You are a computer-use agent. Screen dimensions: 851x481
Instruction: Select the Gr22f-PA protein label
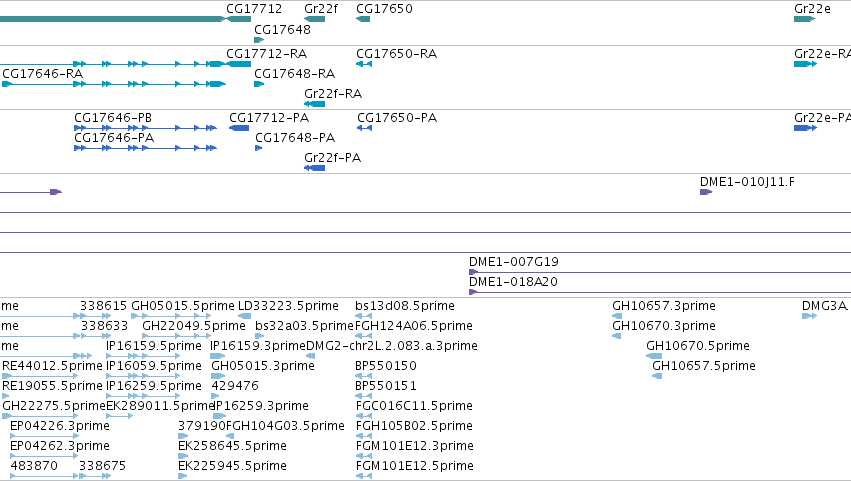[x=332, y=157]
